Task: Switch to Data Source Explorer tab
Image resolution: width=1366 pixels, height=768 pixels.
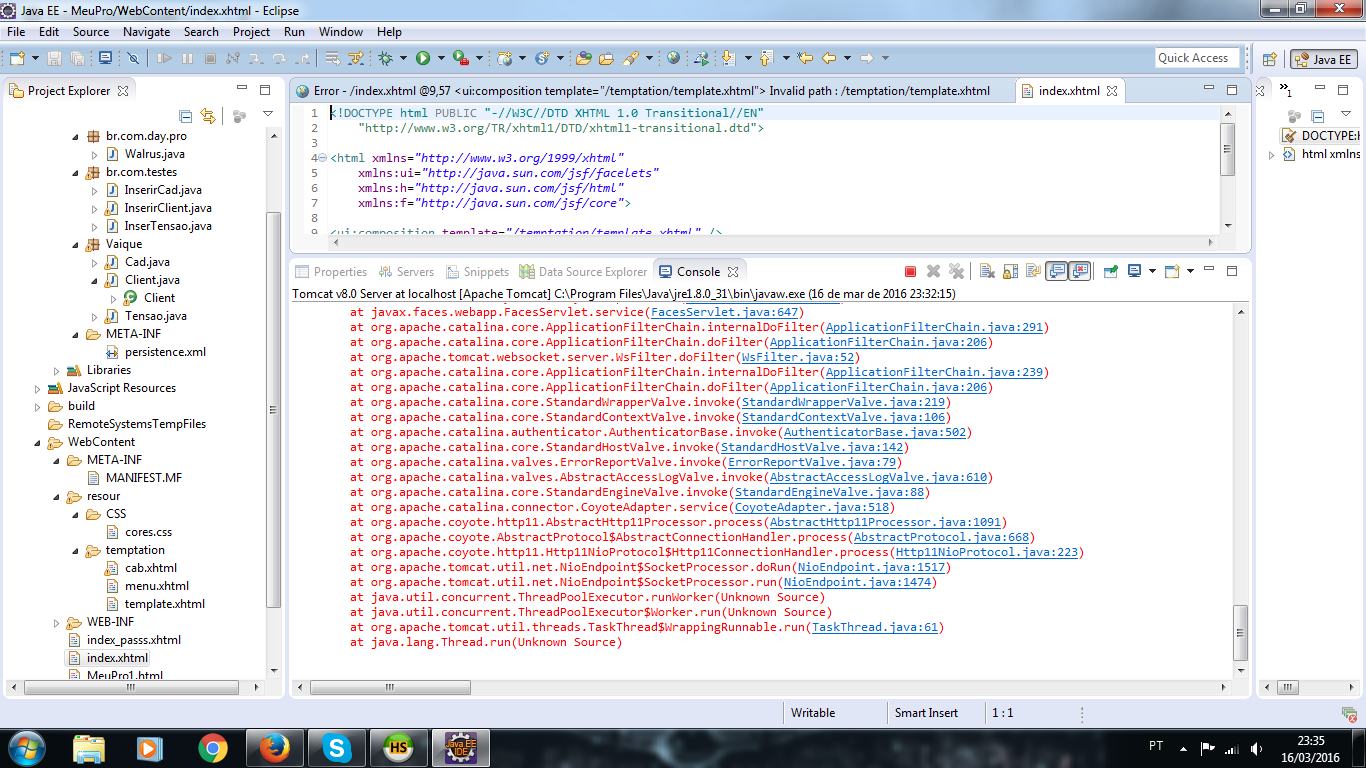Action: coord(583,272)
